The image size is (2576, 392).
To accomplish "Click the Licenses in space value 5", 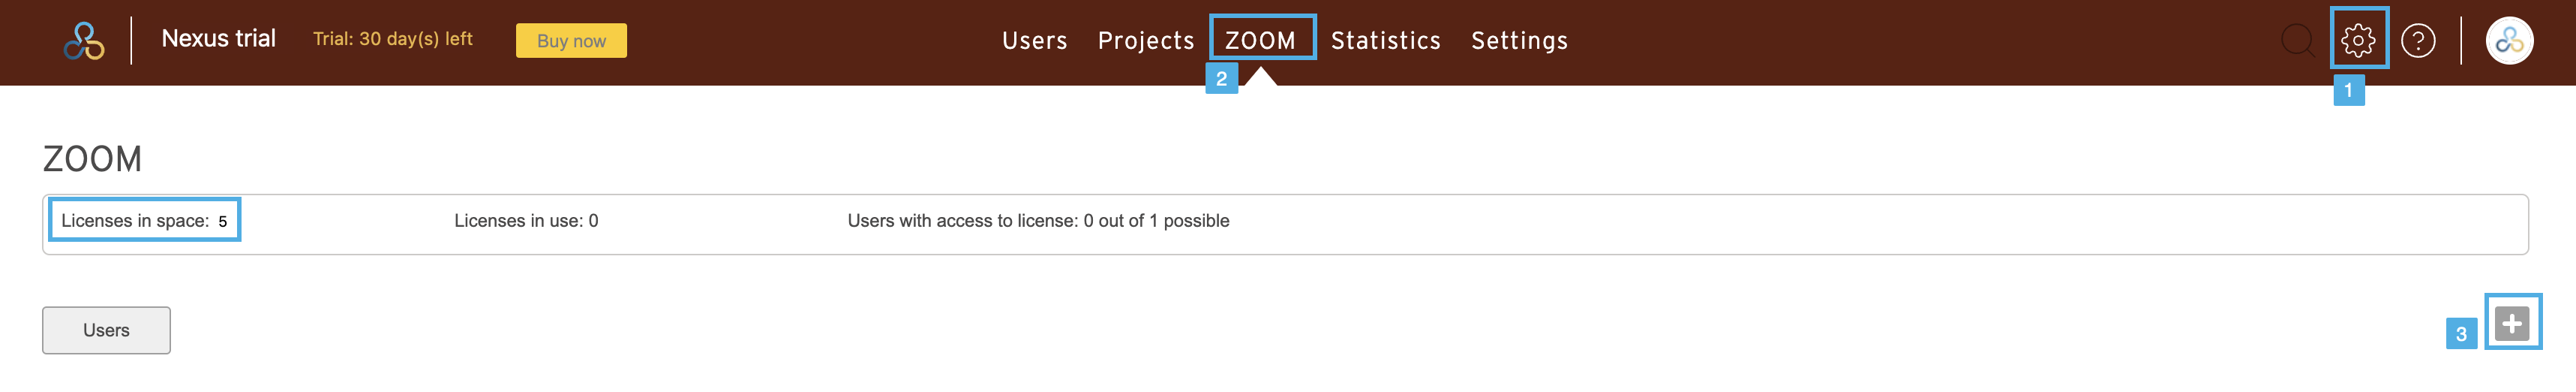I will [x=223, y=221].
